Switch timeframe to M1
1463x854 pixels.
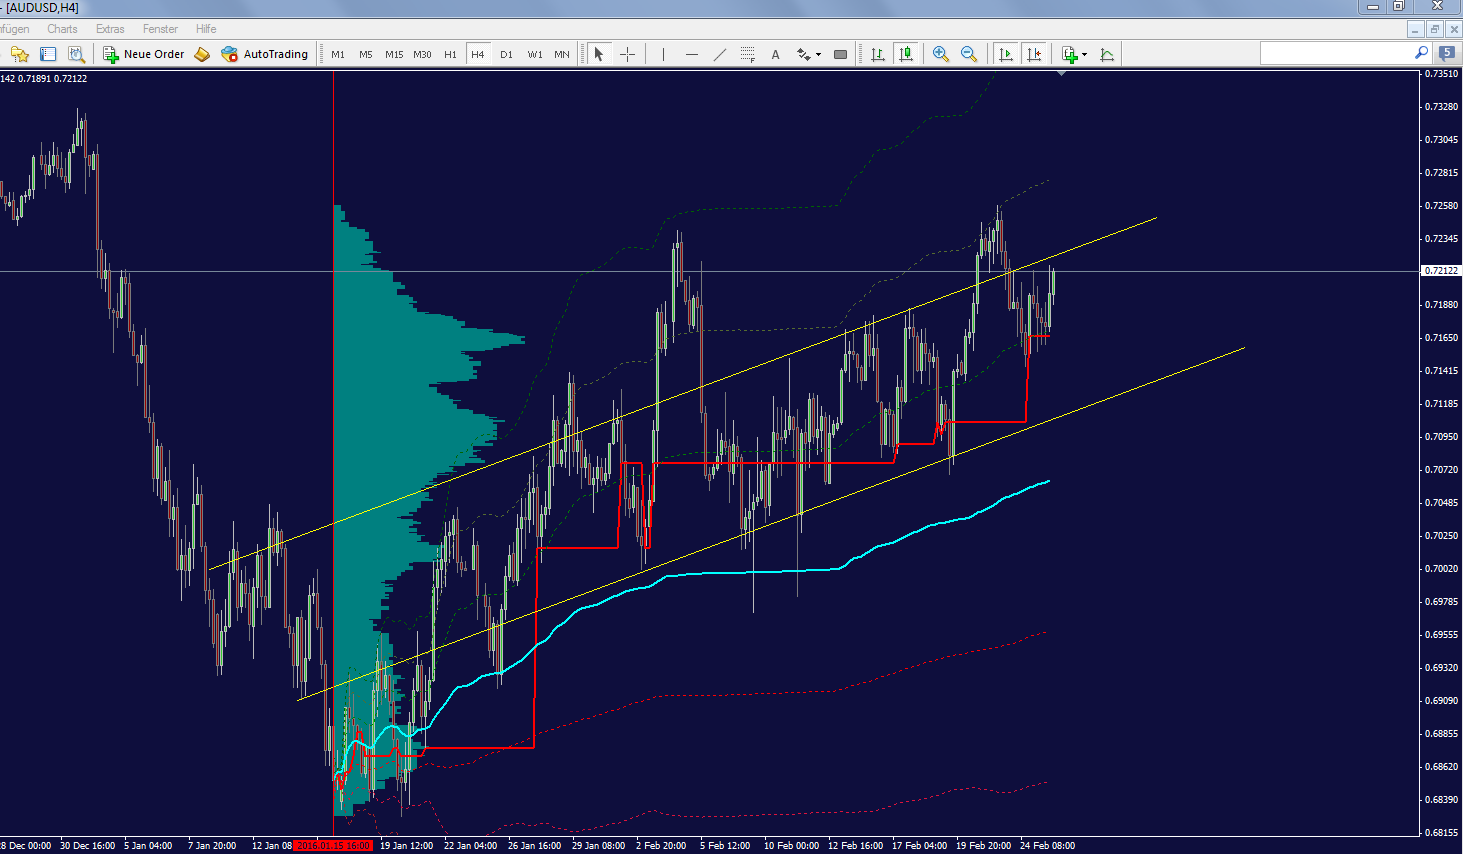338,54
